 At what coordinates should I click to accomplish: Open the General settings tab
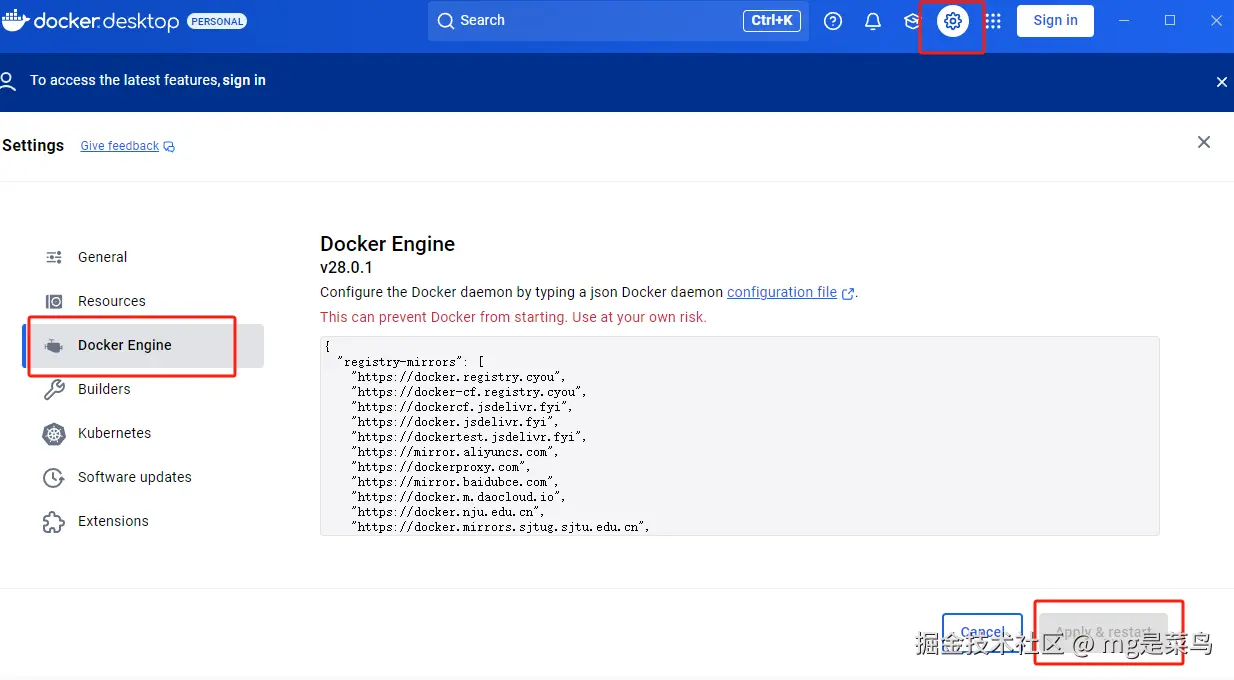click(x=143, y=257)
